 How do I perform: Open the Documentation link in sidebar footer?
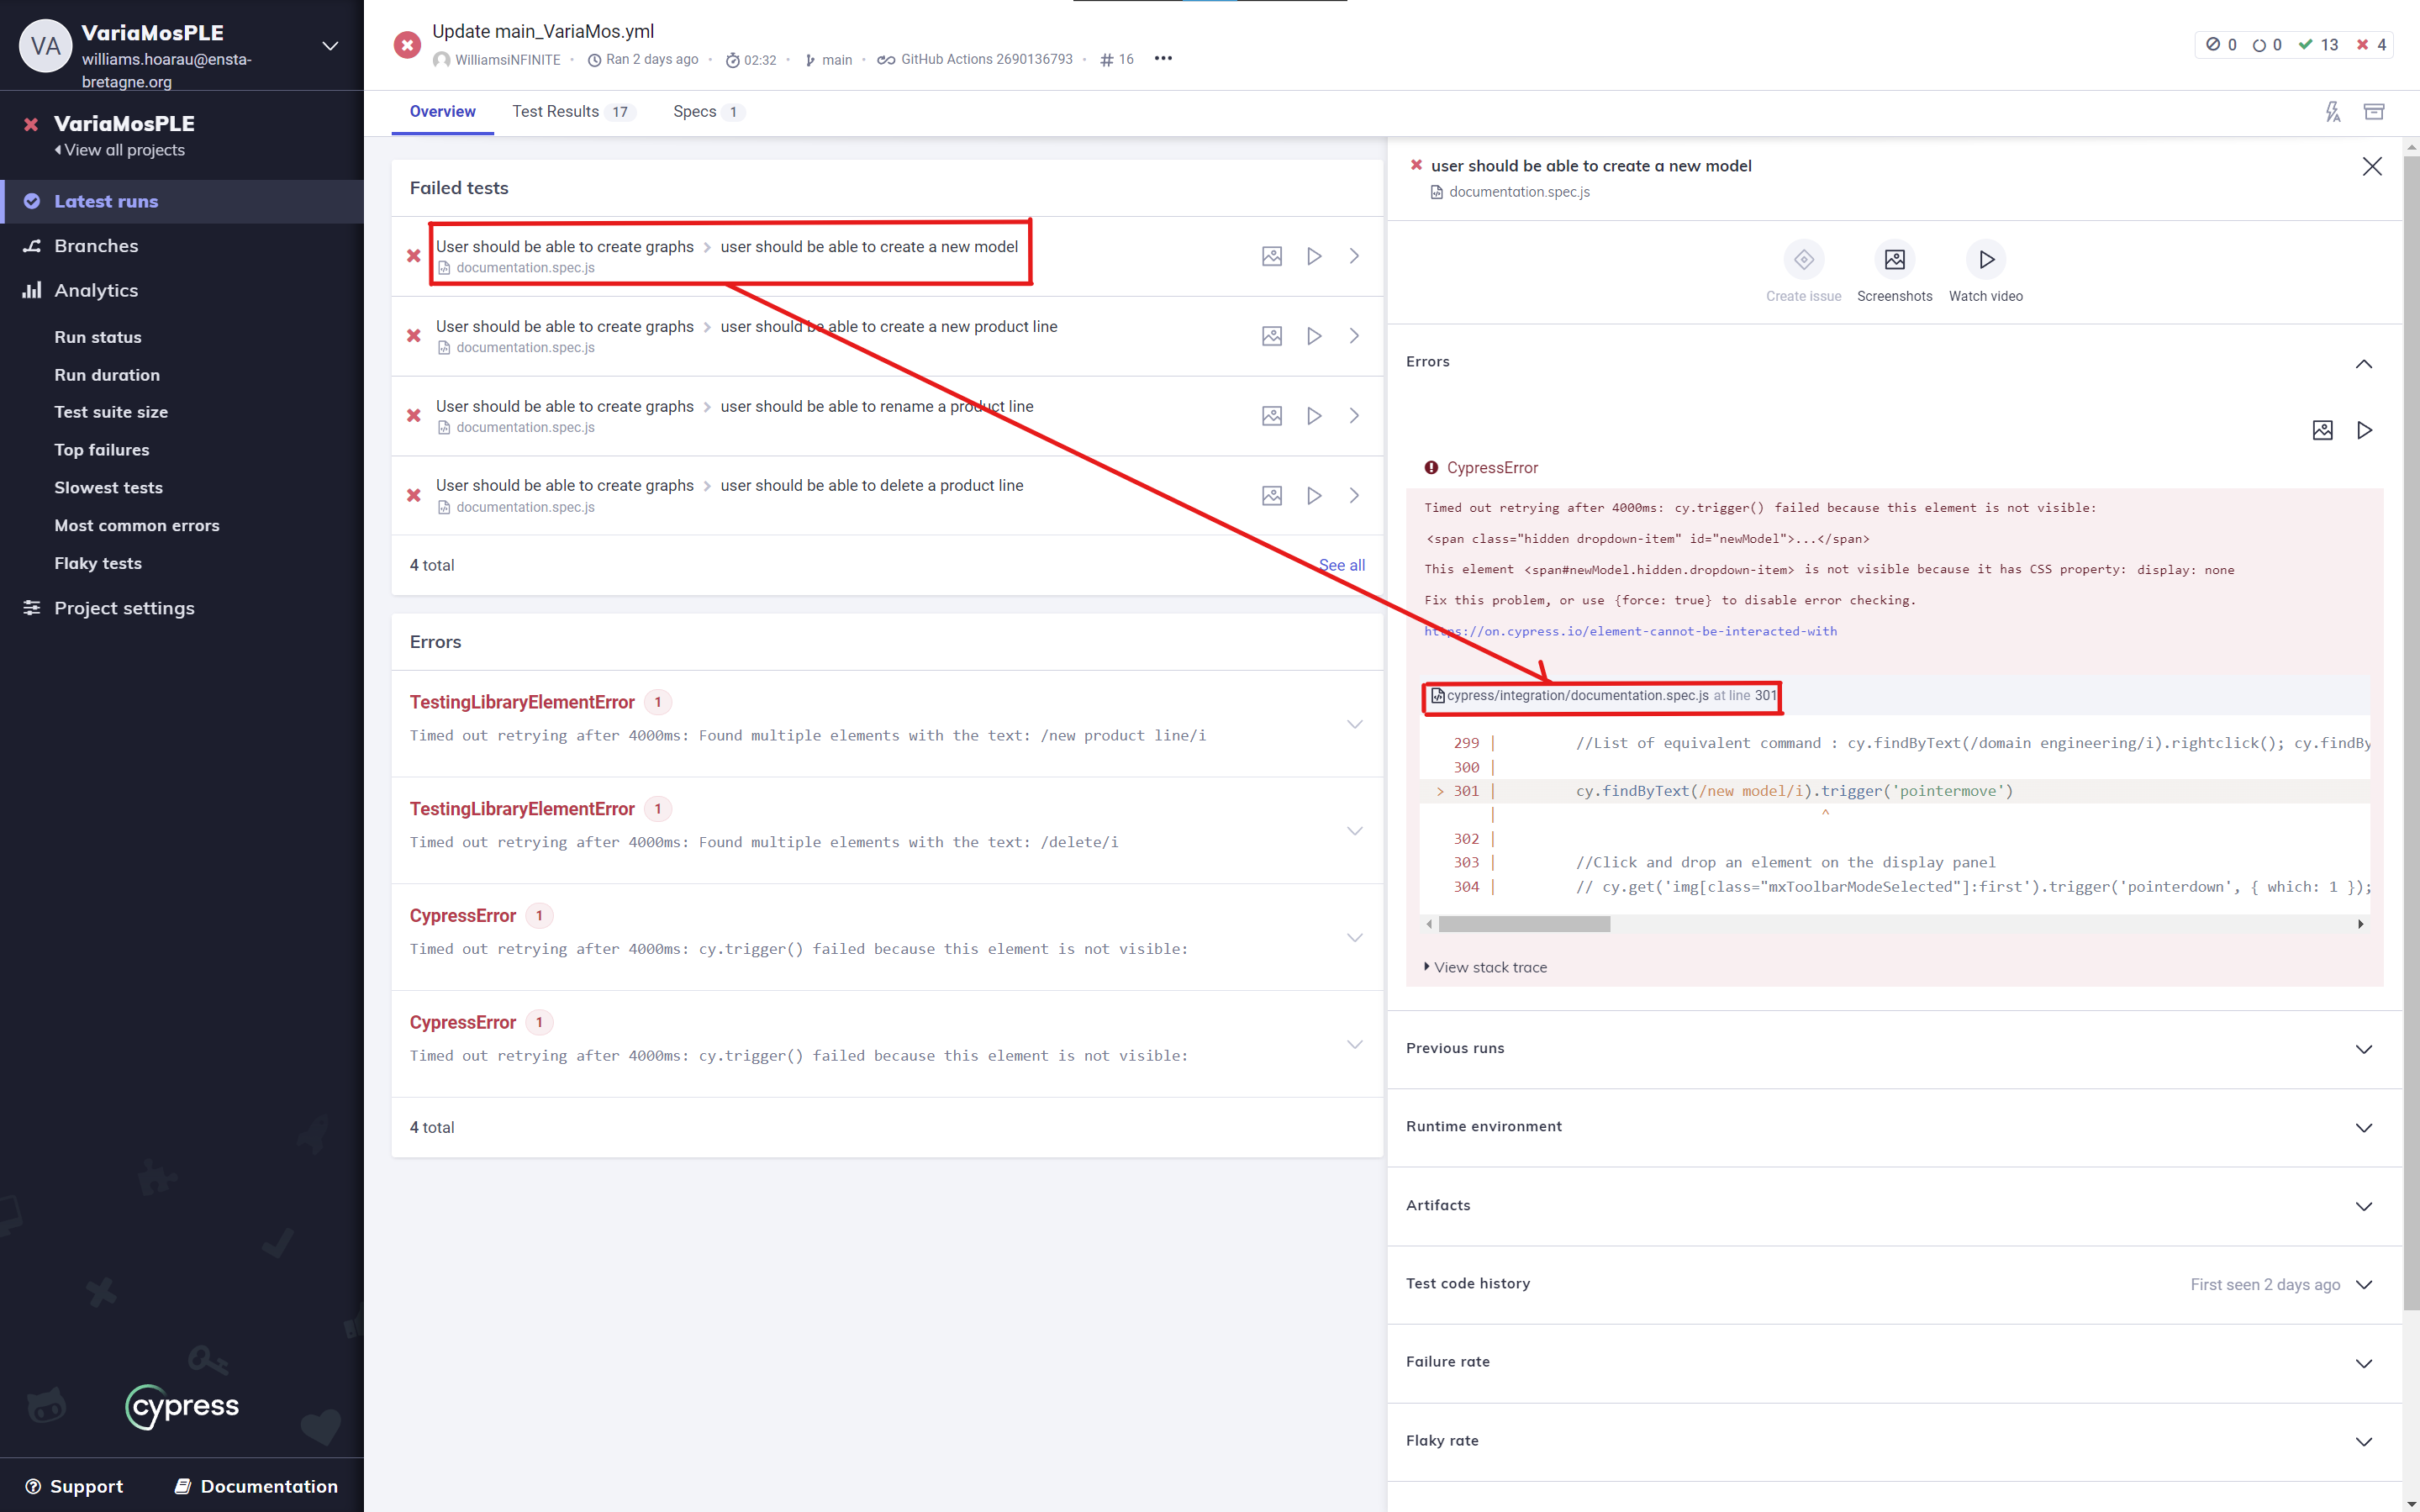pyautogui.click(x=256, y=1486)
